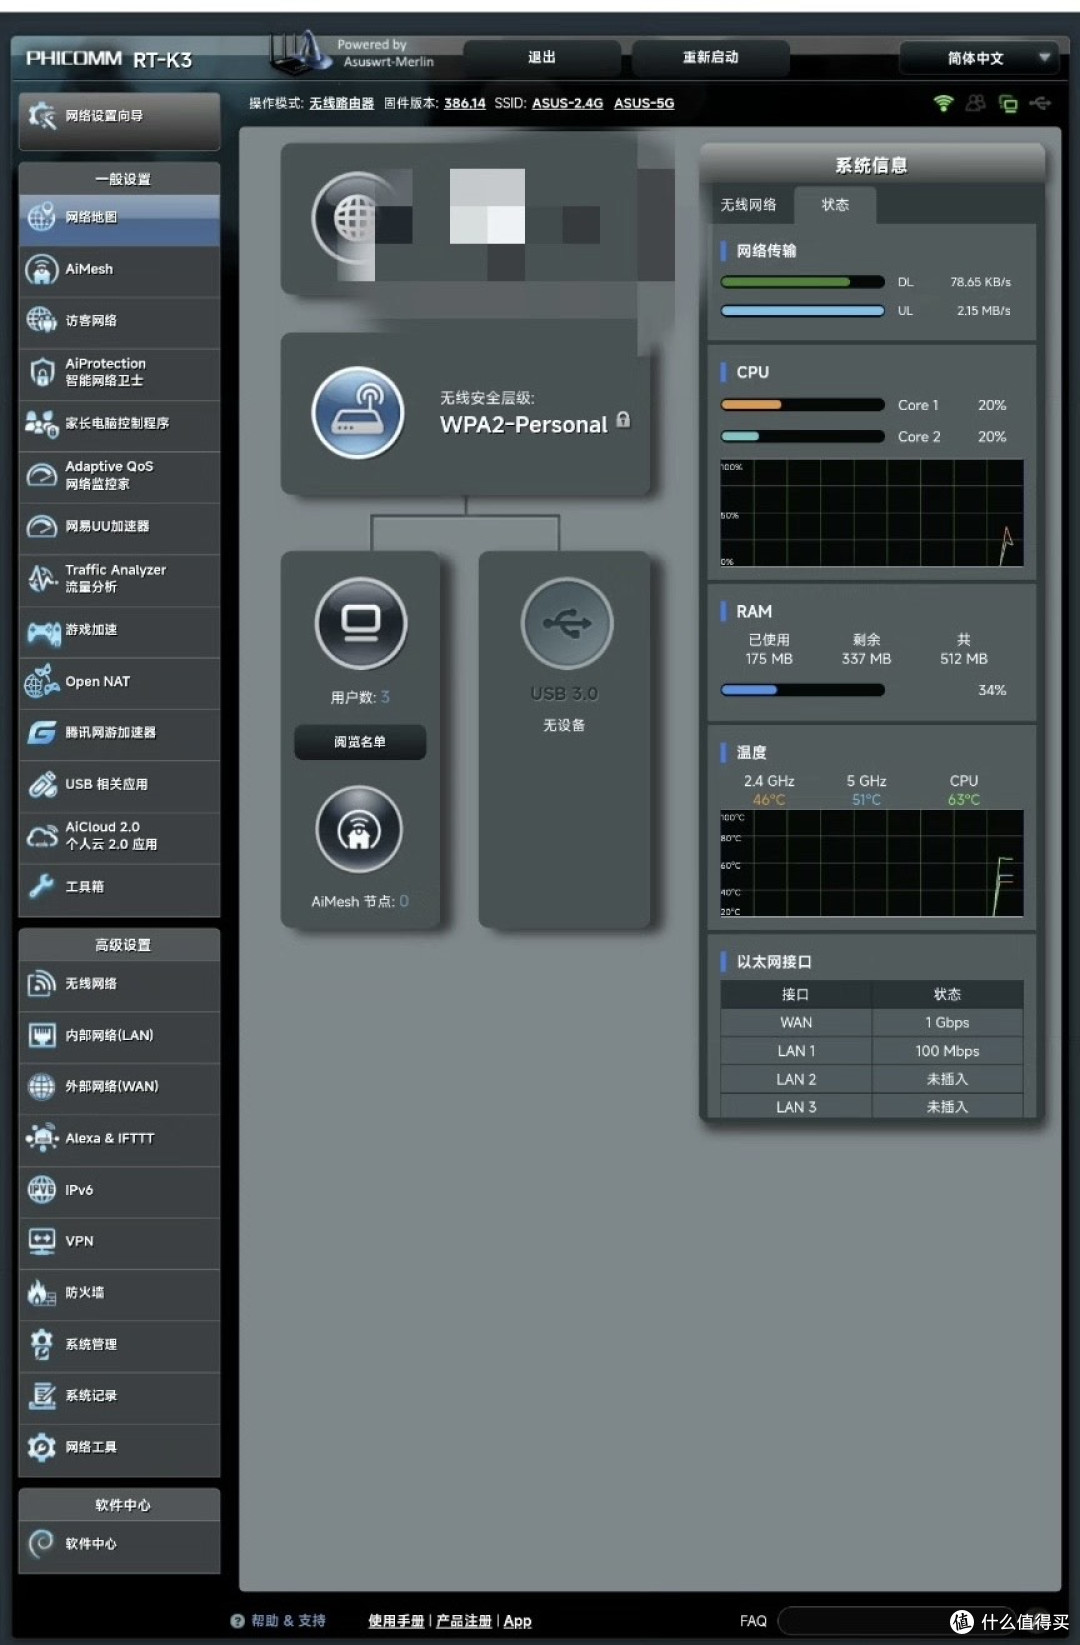
Task: Click the logout button
Action: [x=542, y=58]
